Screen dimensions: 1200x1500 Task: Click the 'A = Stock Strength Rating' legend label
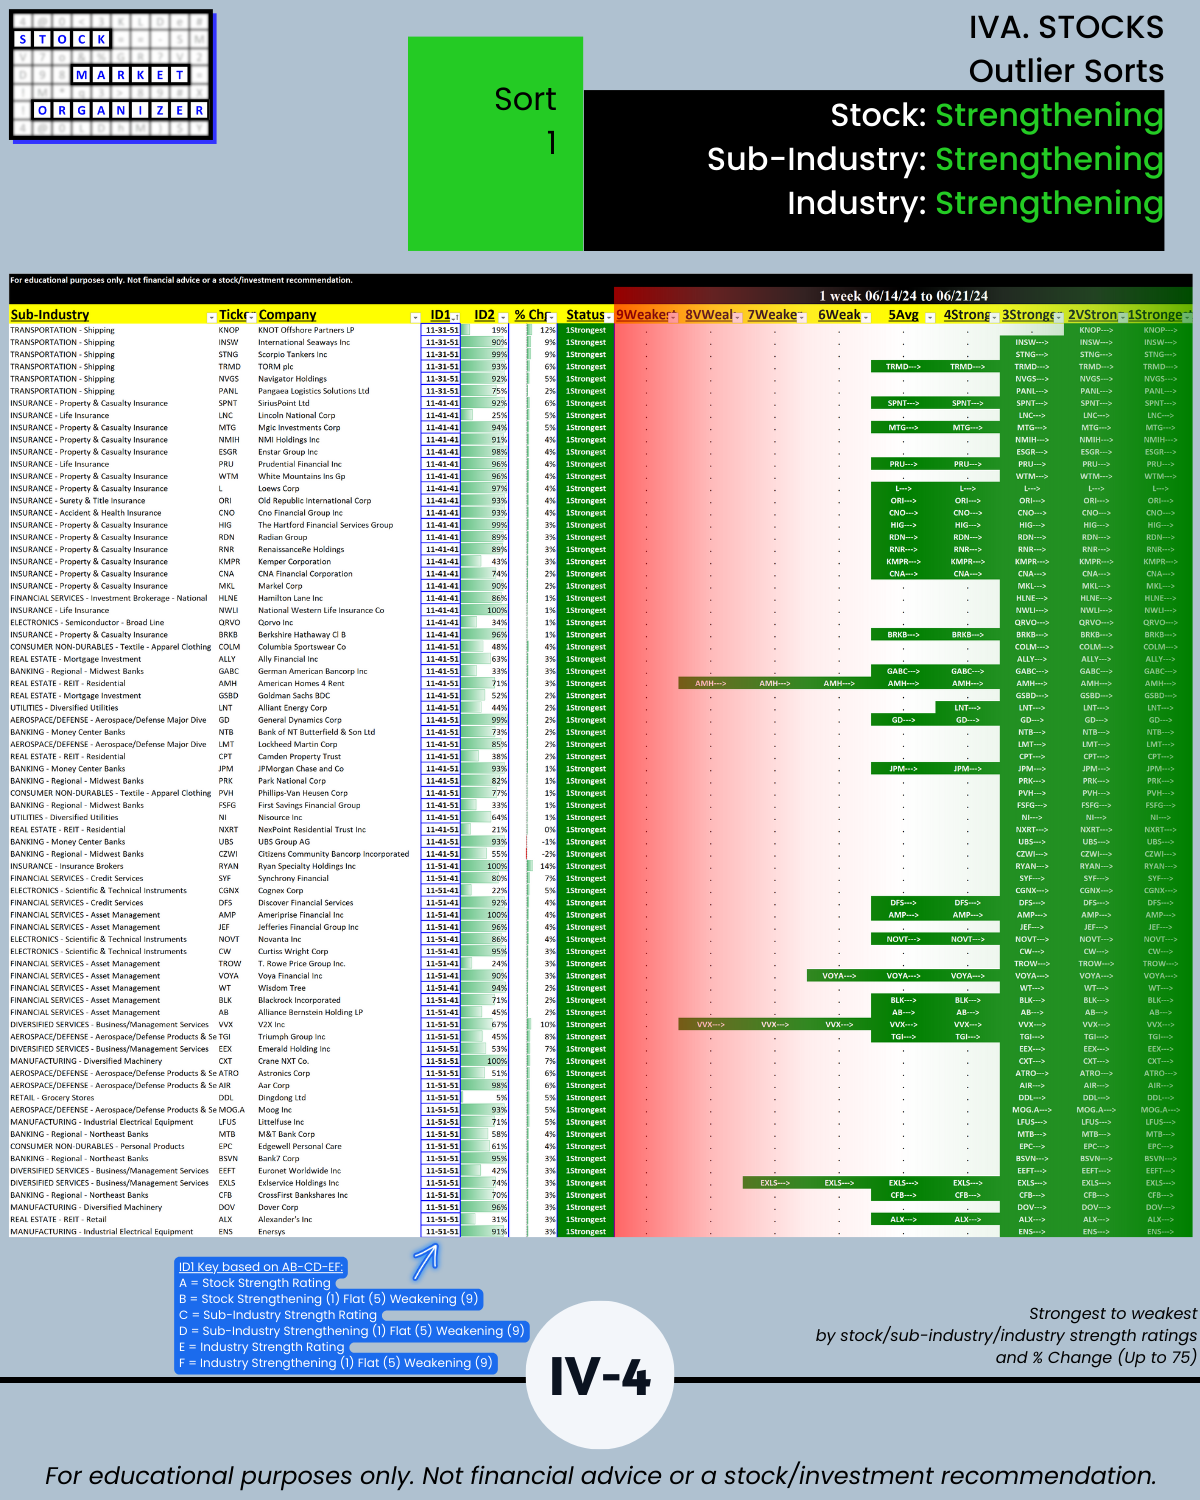[254, 1283]
